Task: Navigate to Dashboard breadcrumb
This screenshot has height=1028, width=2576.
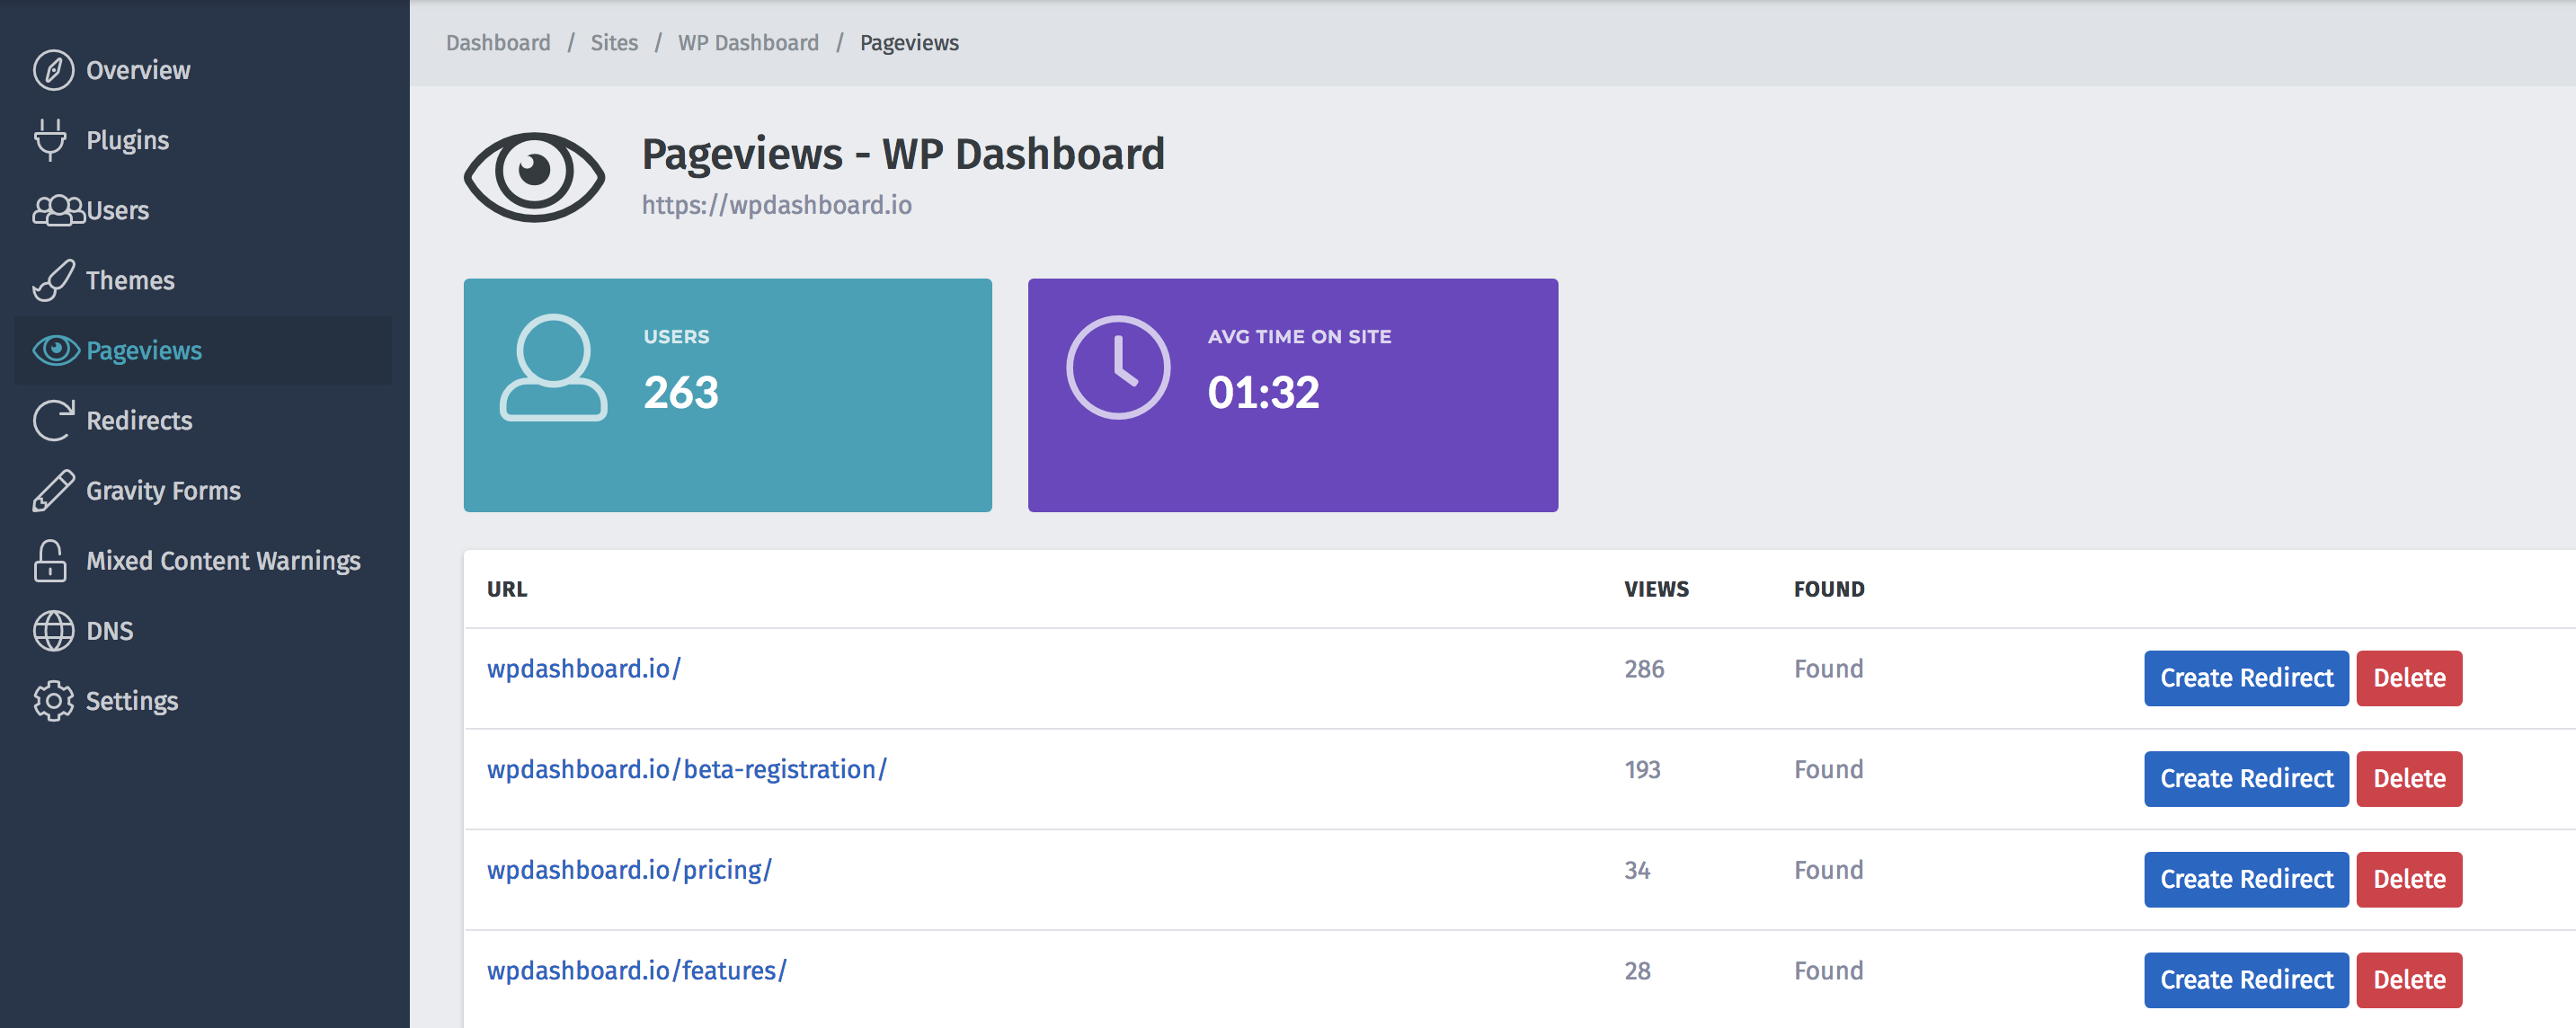Action: pyautogui.click(x=498, y=42)
